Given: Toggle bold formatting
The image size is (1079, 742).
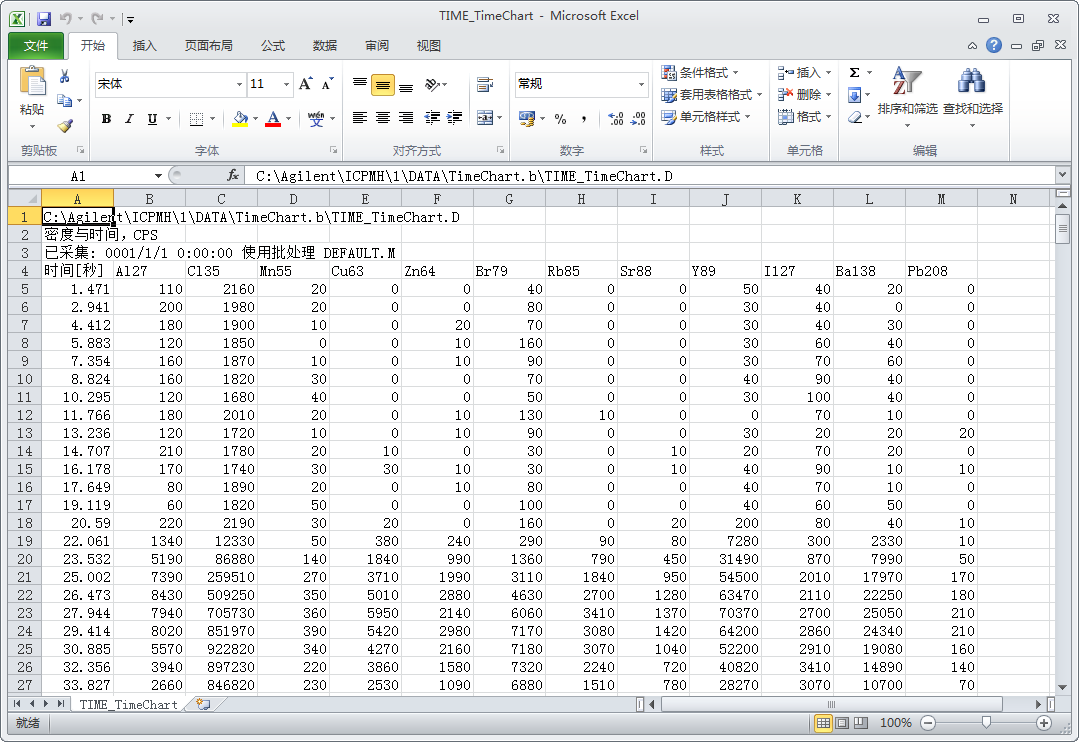Looking at the screenshot, I should (x=106, y=118).
